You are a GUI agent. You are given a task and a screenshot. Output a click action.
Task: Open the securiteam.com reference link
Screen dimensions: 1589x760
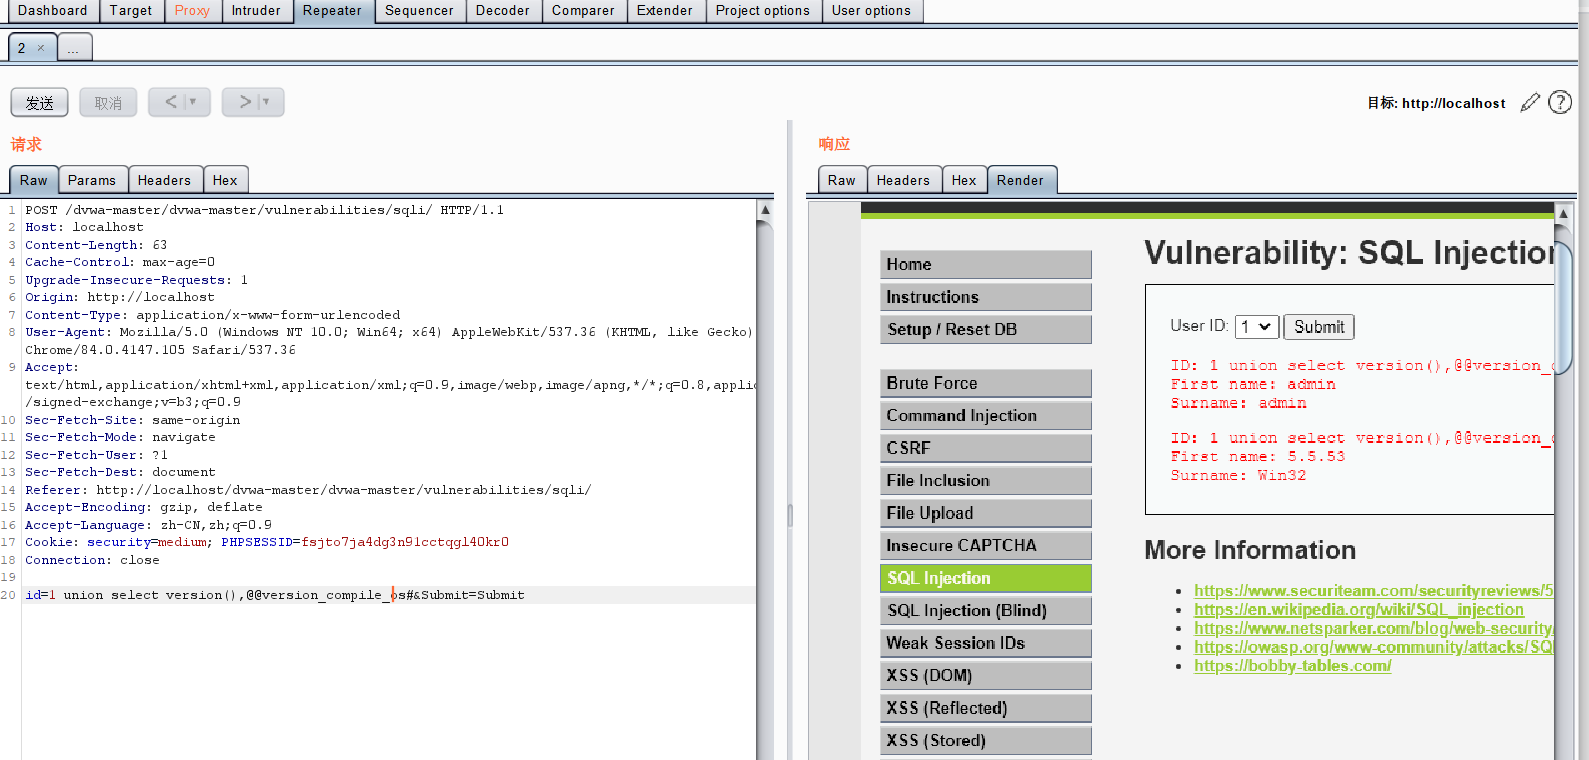coord(1374,591)
